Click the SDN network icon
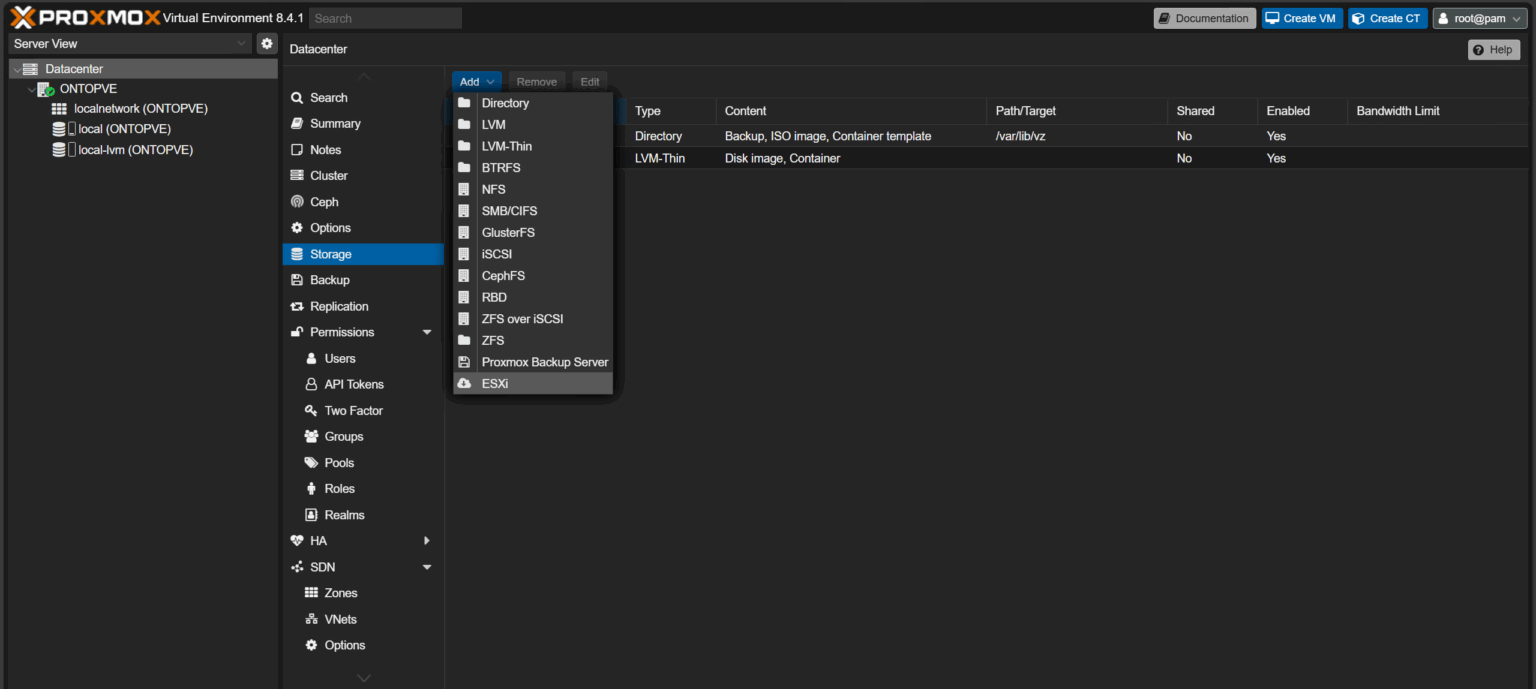The image size is (1536, 689). 297,567
